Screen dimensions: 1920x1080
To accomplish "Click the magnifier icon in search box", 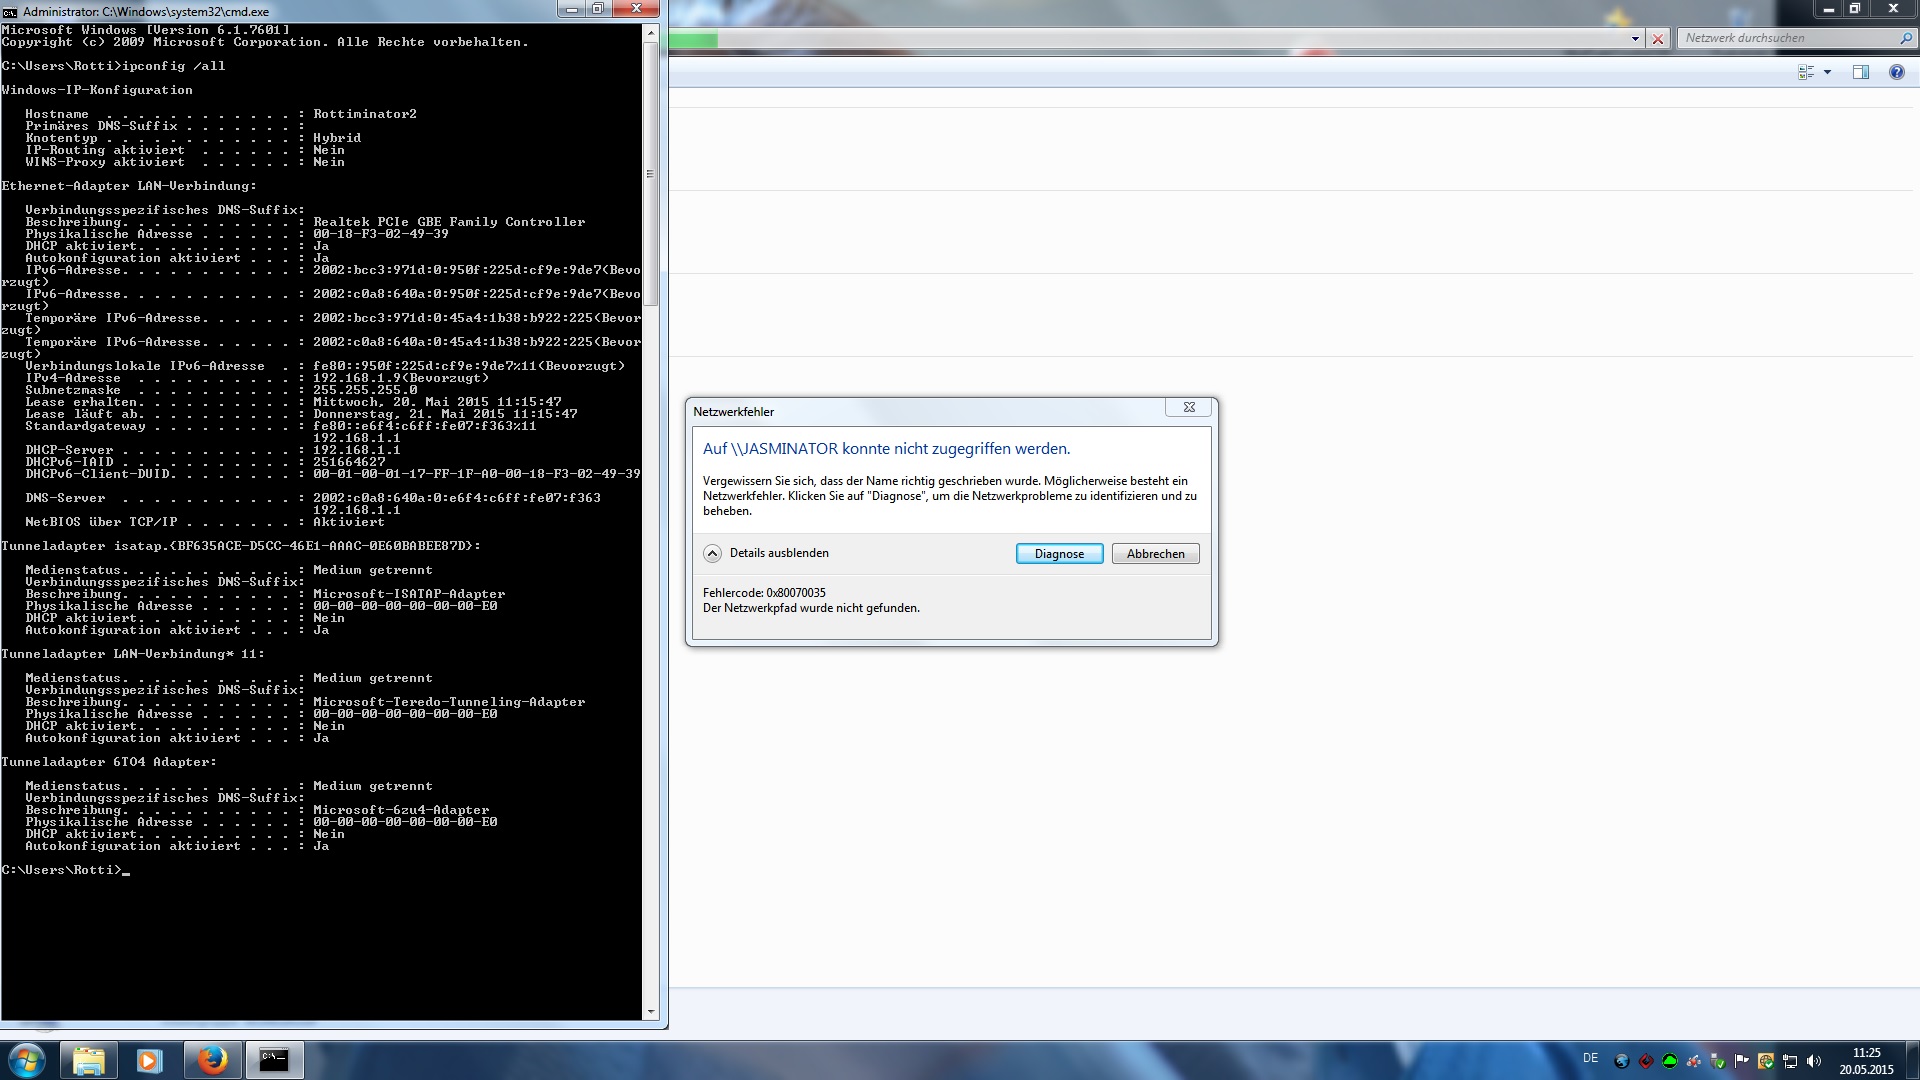I will pos(1905,38).
